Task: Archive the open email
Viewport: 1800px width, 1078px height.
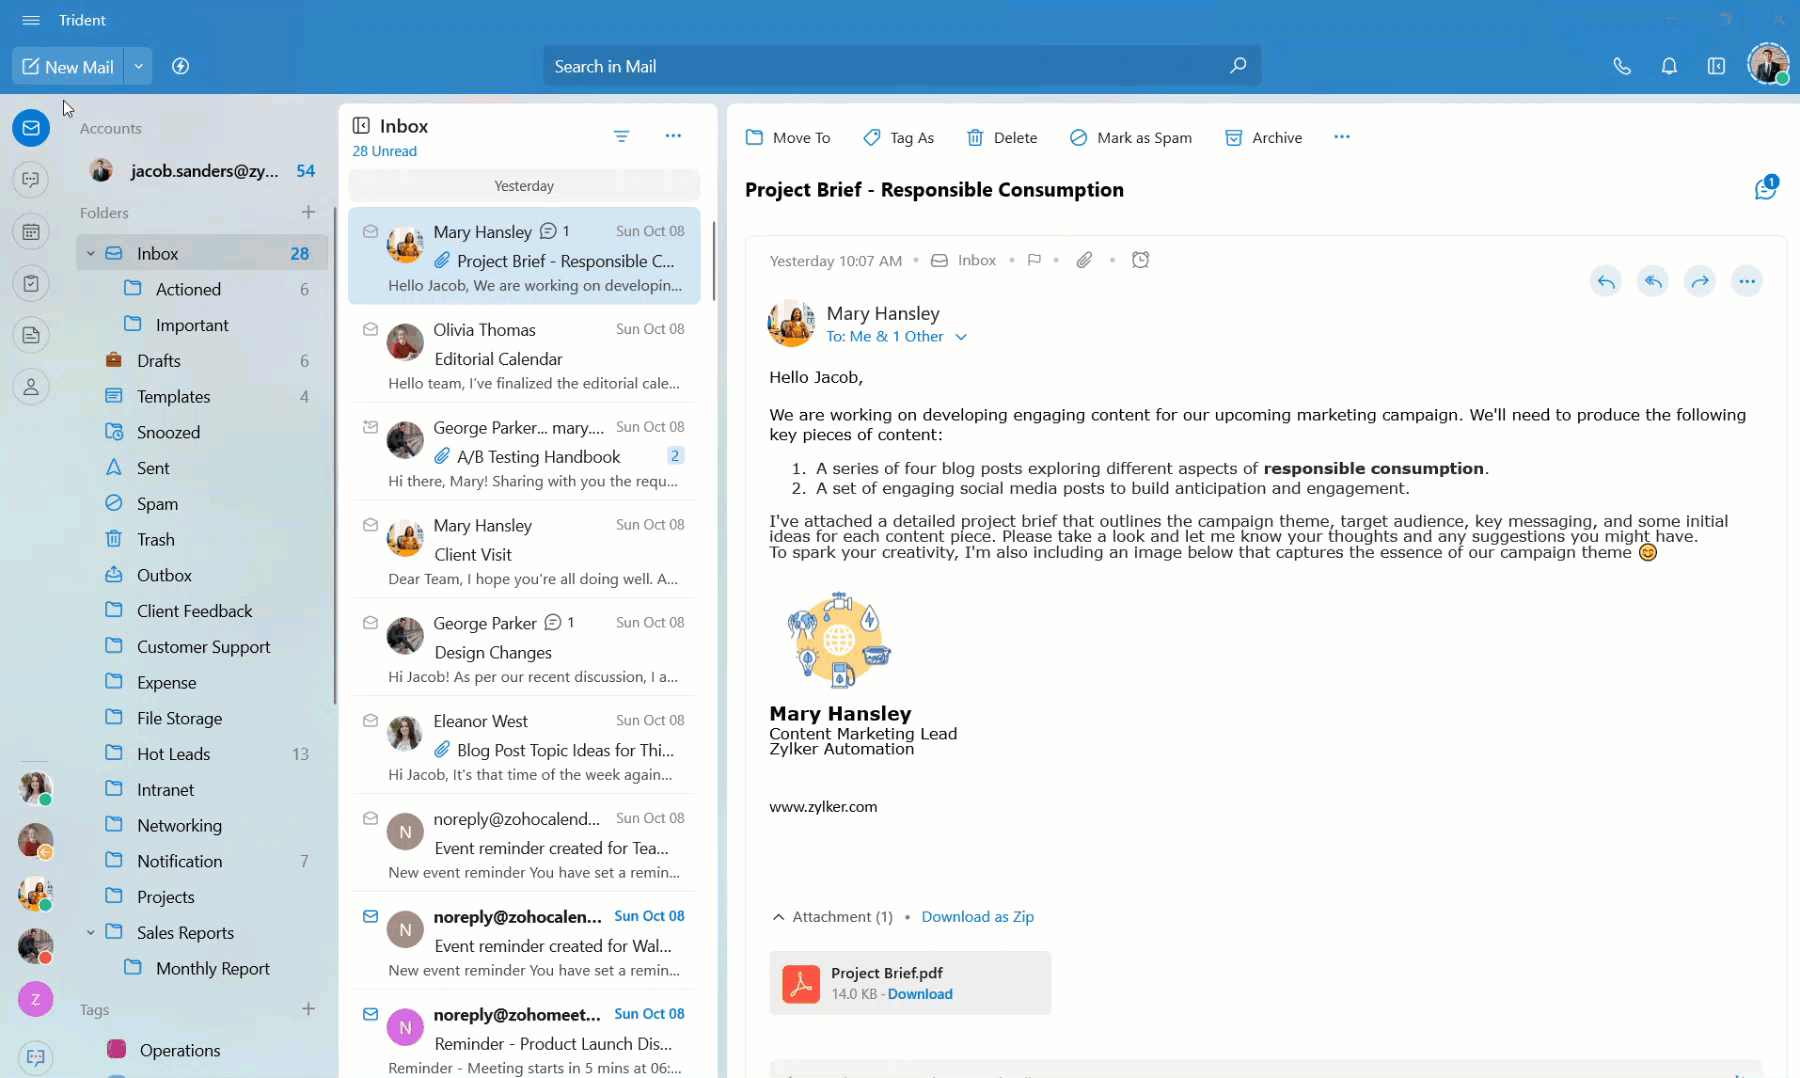Action: pyautogui.click(x=1264, y=138)
